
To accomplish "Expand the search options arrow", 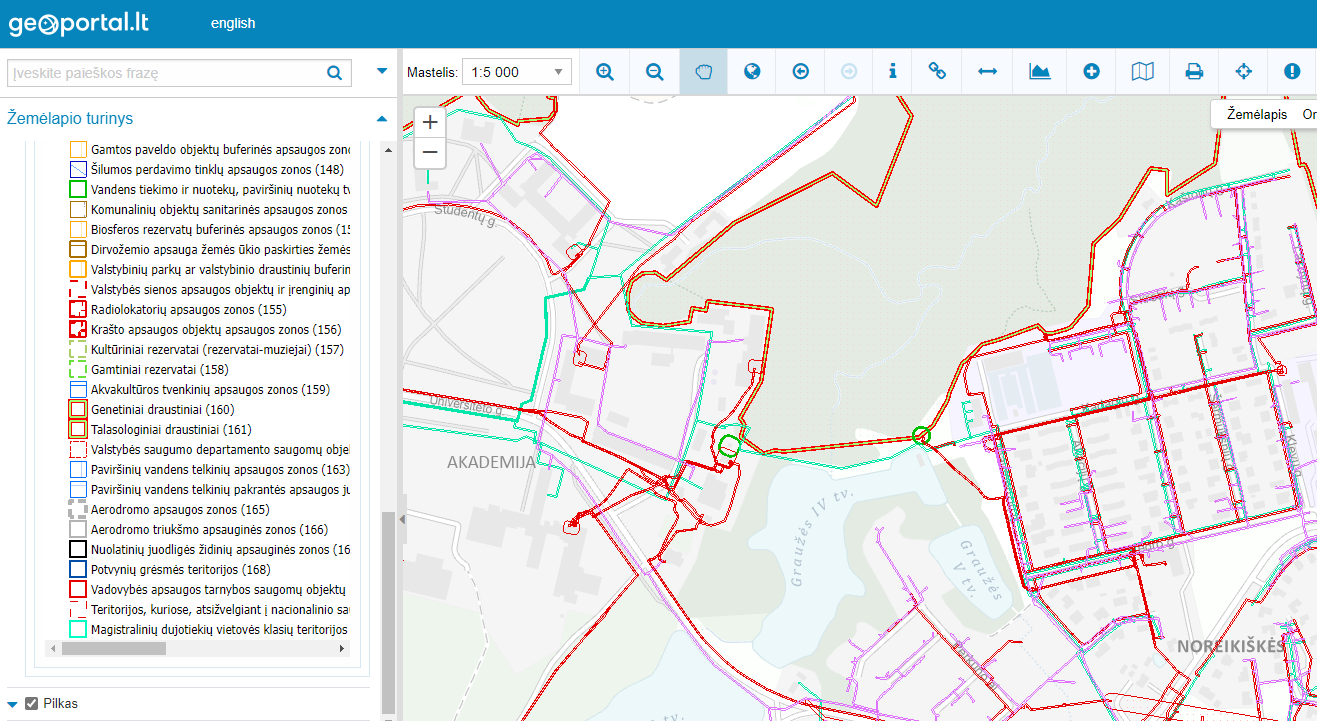I will pos(381,71).
